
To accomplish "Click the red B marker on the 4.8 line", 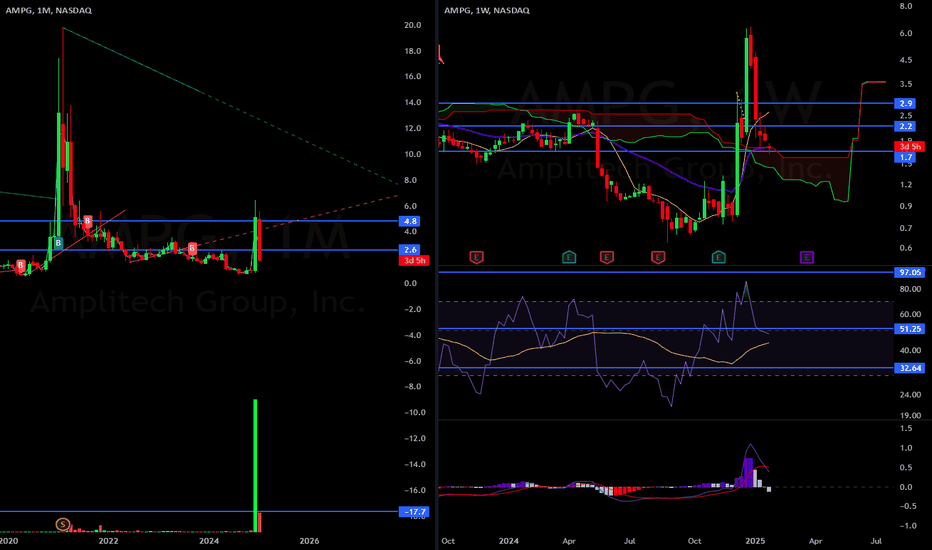I will 87,221.
